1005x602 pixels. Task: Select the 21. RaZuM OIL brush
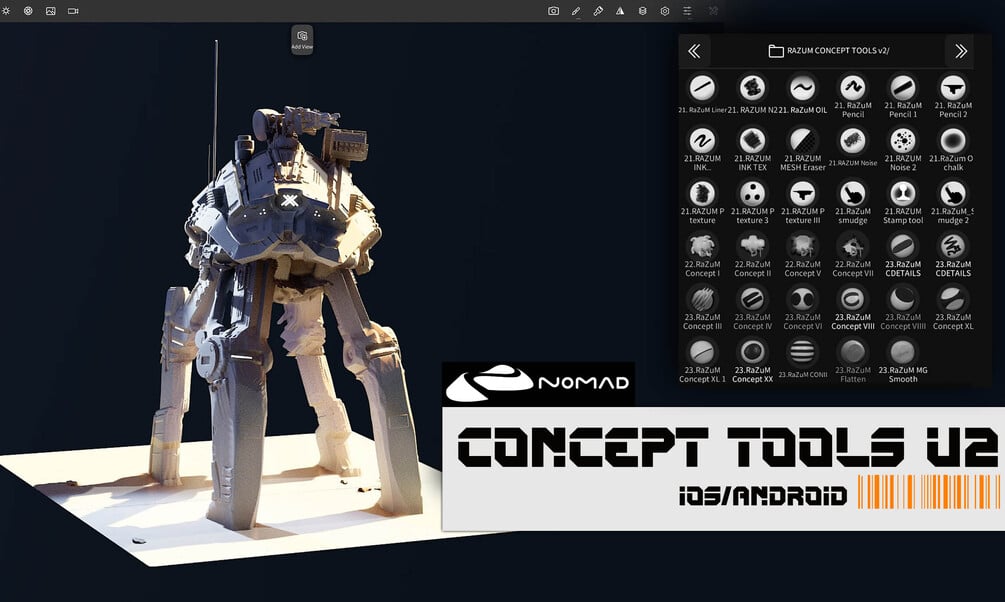[802, 95]
